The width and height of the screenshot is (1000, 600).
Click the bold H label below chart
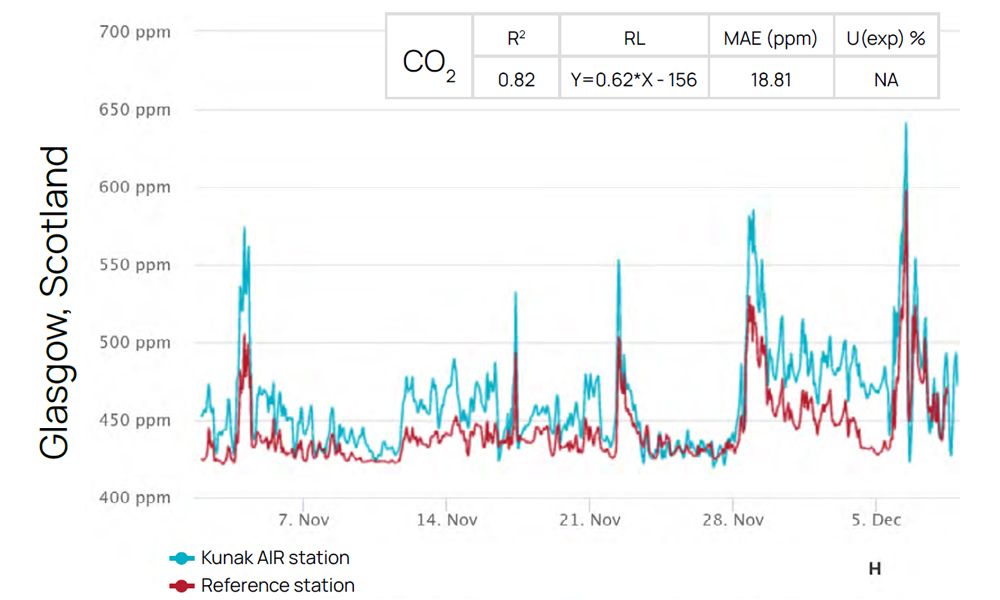tap(874, 569)
